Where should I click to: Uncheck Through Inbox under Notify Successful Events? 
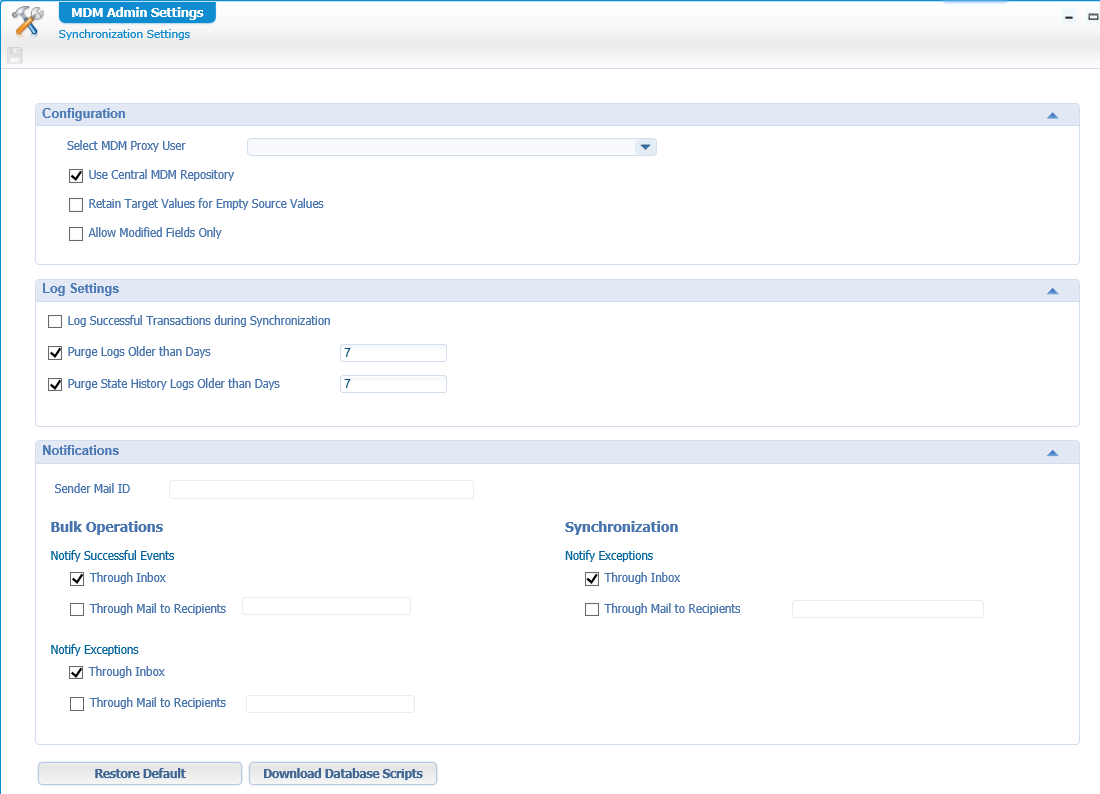click(x=77, y=579)
